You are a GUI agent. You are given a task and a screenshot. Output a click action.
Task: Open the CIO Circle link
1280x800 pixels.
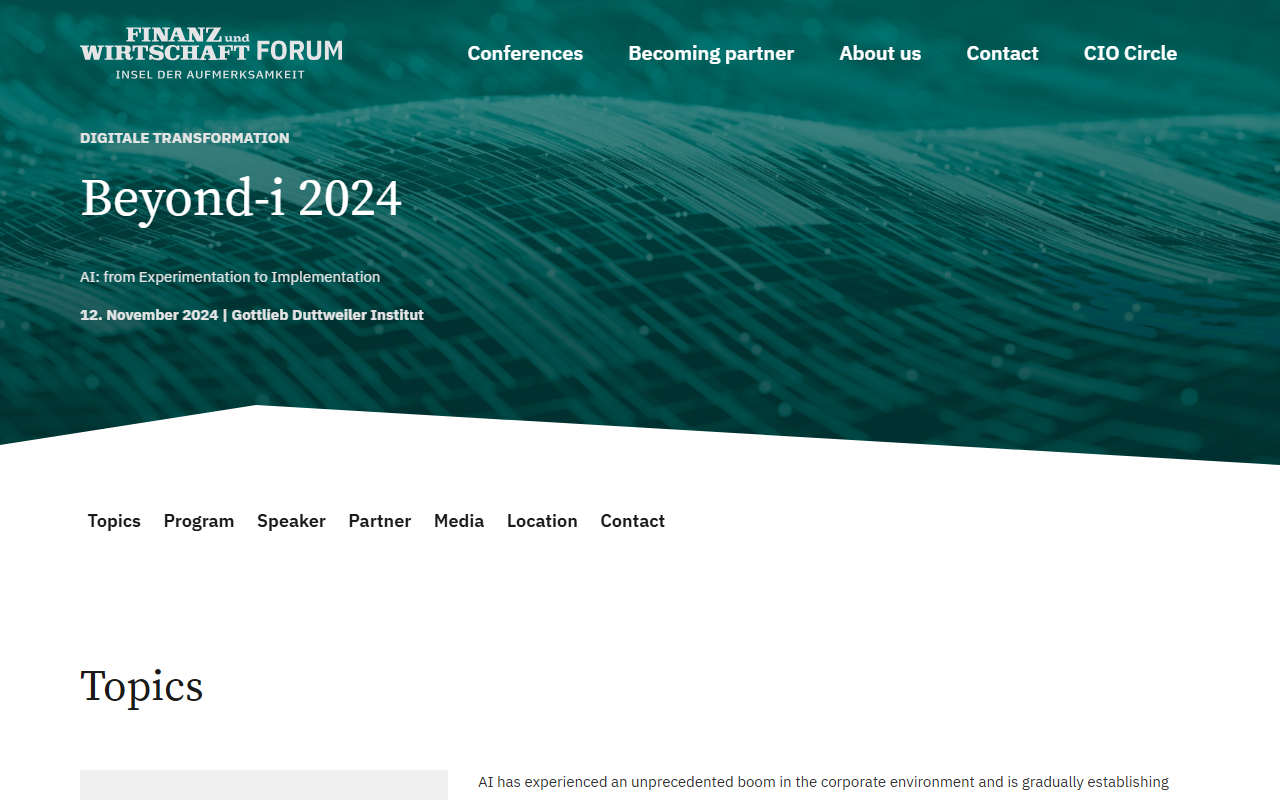click(x=1130, y=53)
